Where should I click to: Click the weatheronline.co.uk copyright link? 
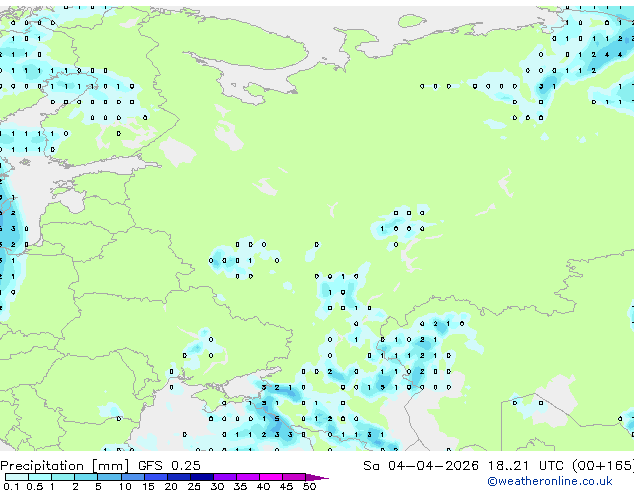point(550,481)
